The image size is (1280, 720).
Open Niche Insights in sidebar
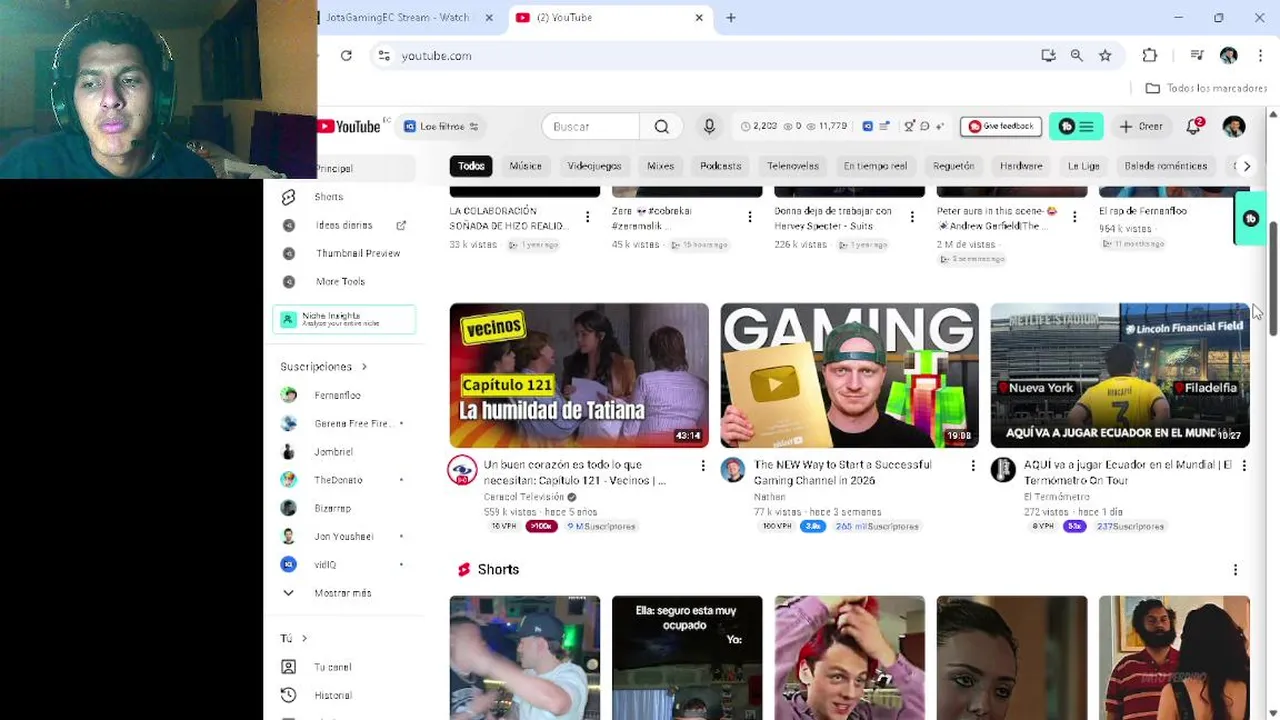(x=344, y=319)
